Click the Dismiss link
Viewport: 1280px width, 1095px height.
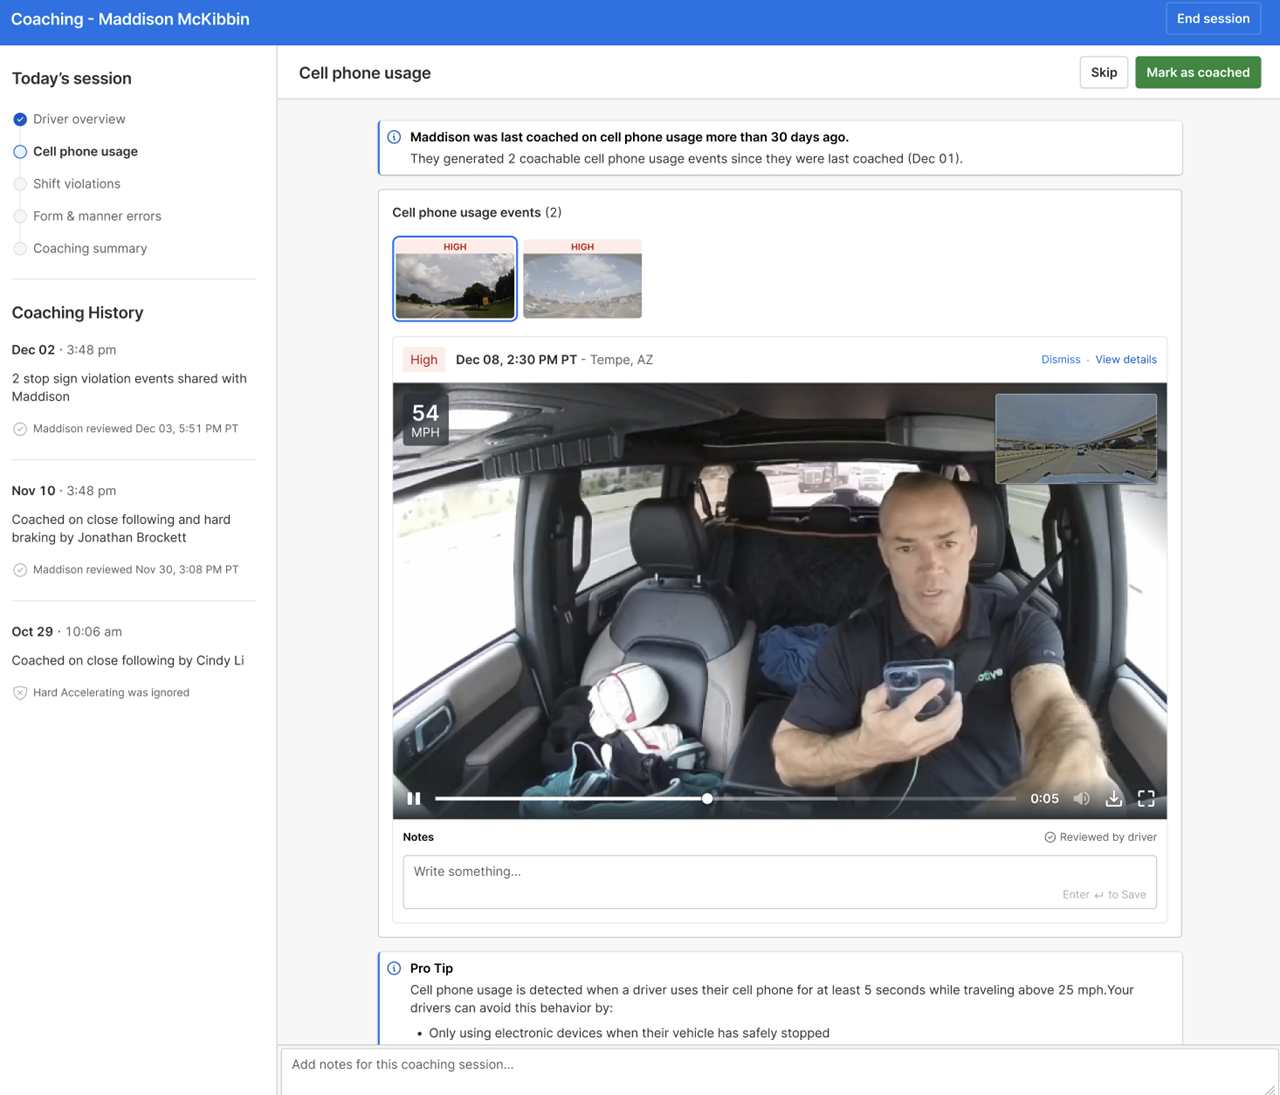[1060, 360]
